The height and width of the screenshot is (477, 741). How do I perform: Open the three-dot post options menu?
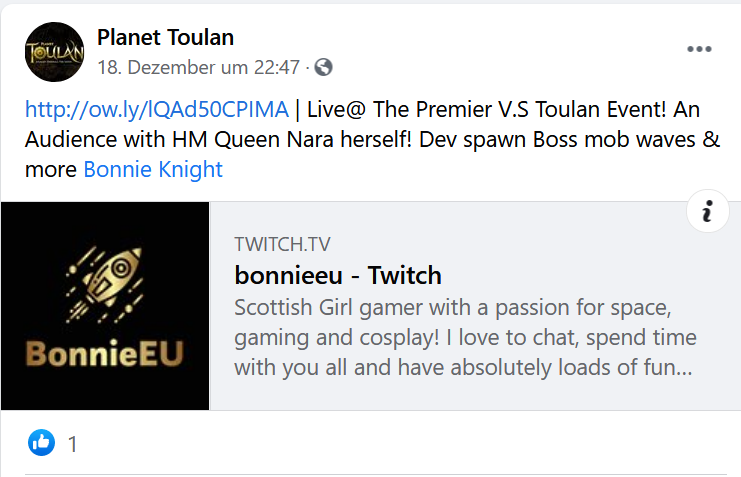(698, 50)
